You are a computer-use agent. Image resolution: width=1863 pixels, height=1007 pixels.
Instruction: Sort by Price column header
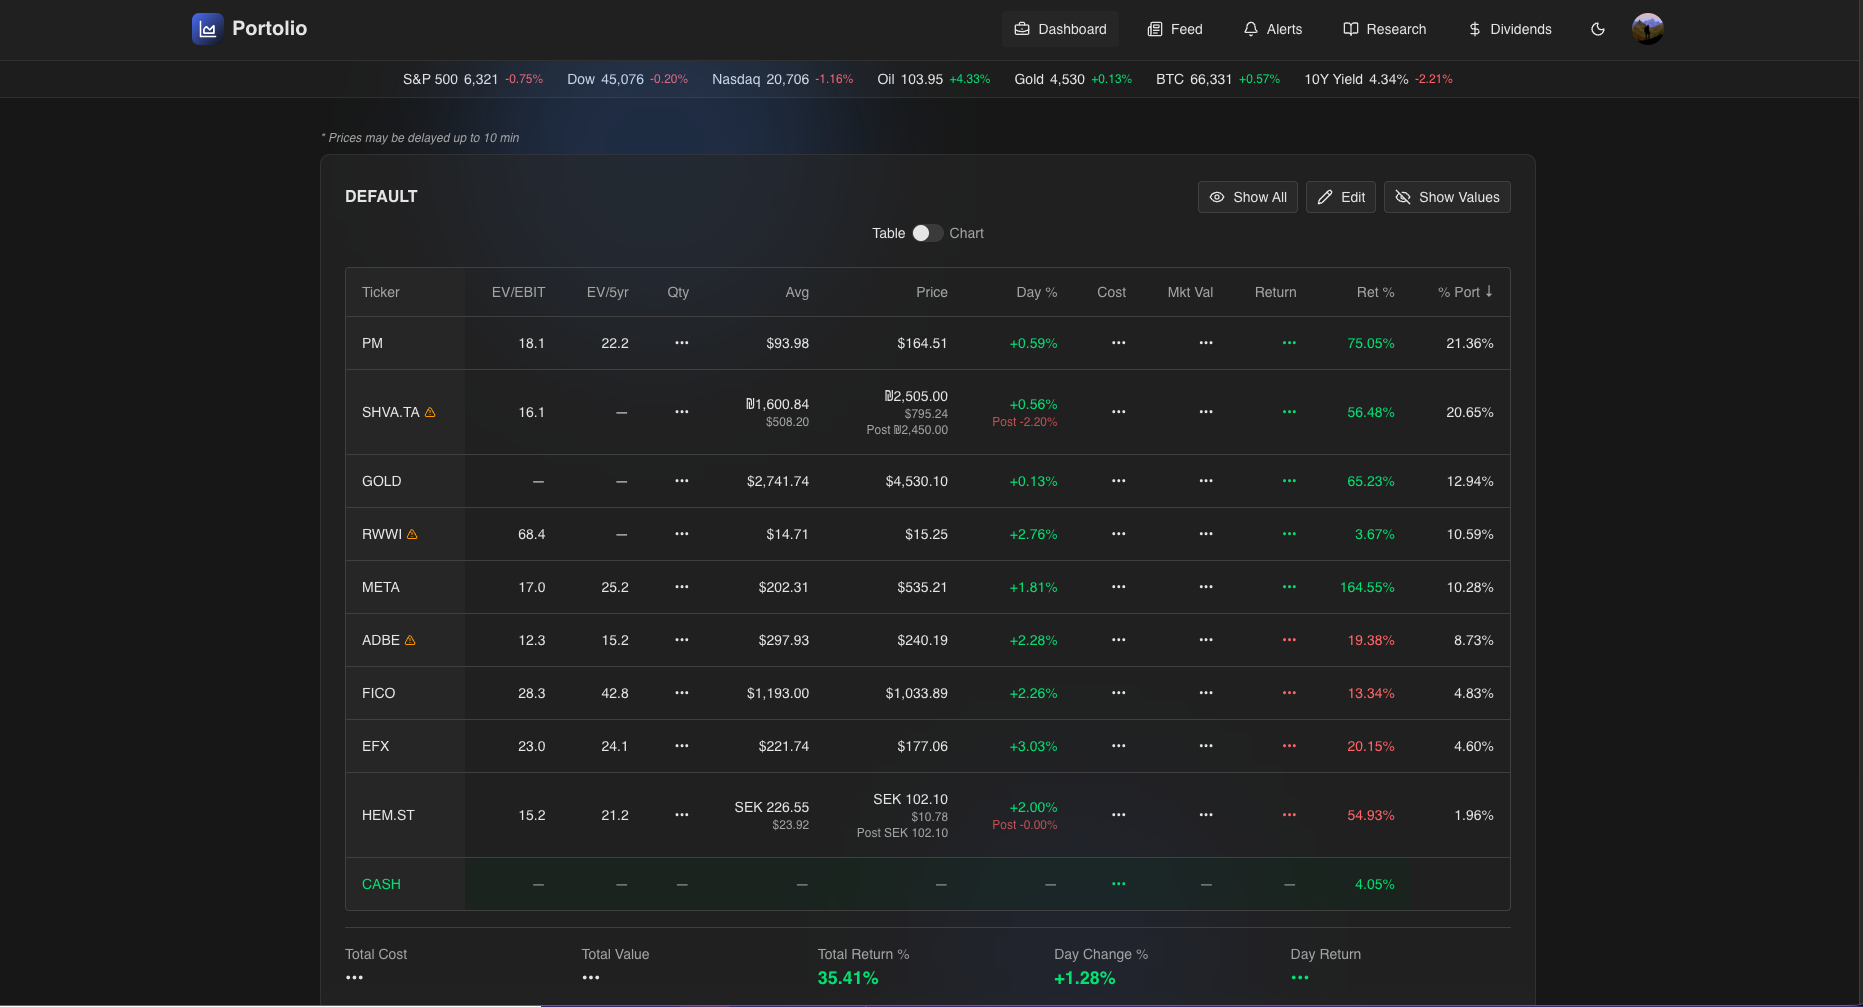(932, 292)
